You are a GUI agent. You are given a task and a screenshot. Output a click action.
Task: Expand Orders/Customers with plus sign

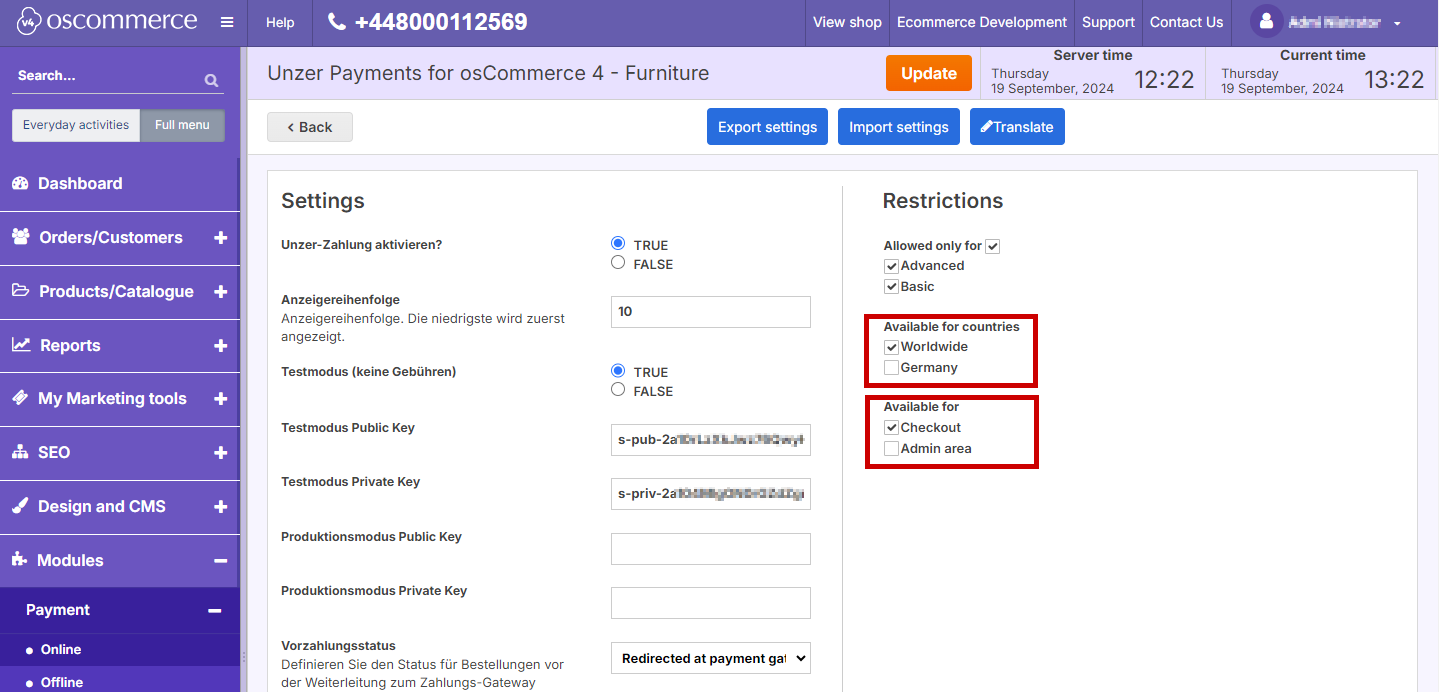(x=220, y=238)
